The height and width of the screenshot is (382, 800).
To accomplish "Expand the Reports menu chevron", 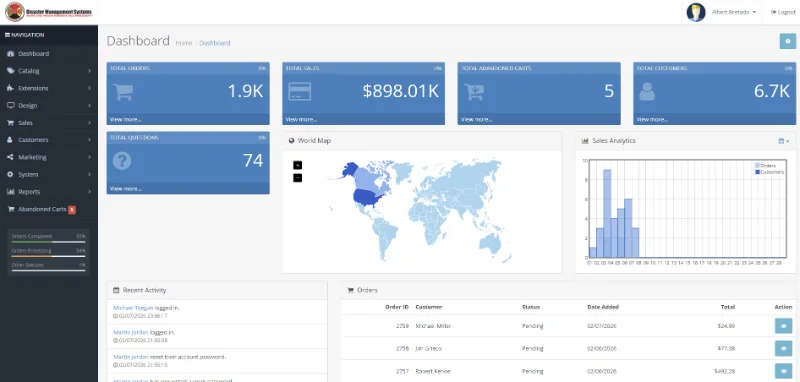I will click(x=89, y=192).
